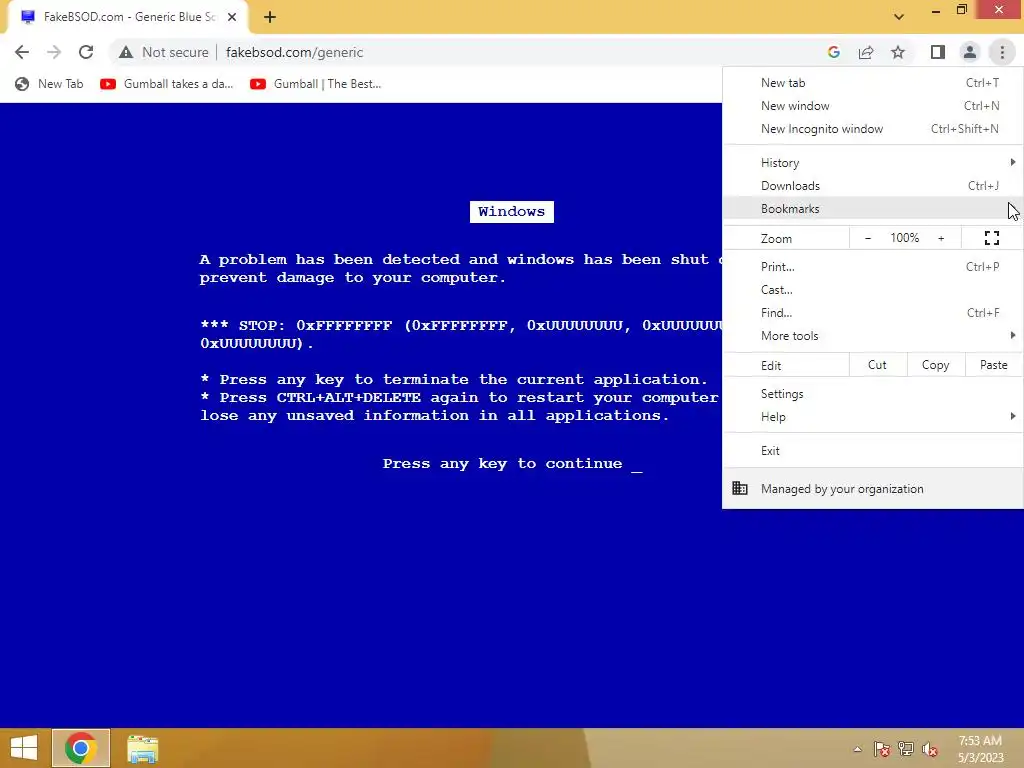Screen dimensions: 1024x768
Task: Select the FakeBSOD.com browser tab
Action: point(129,17)
